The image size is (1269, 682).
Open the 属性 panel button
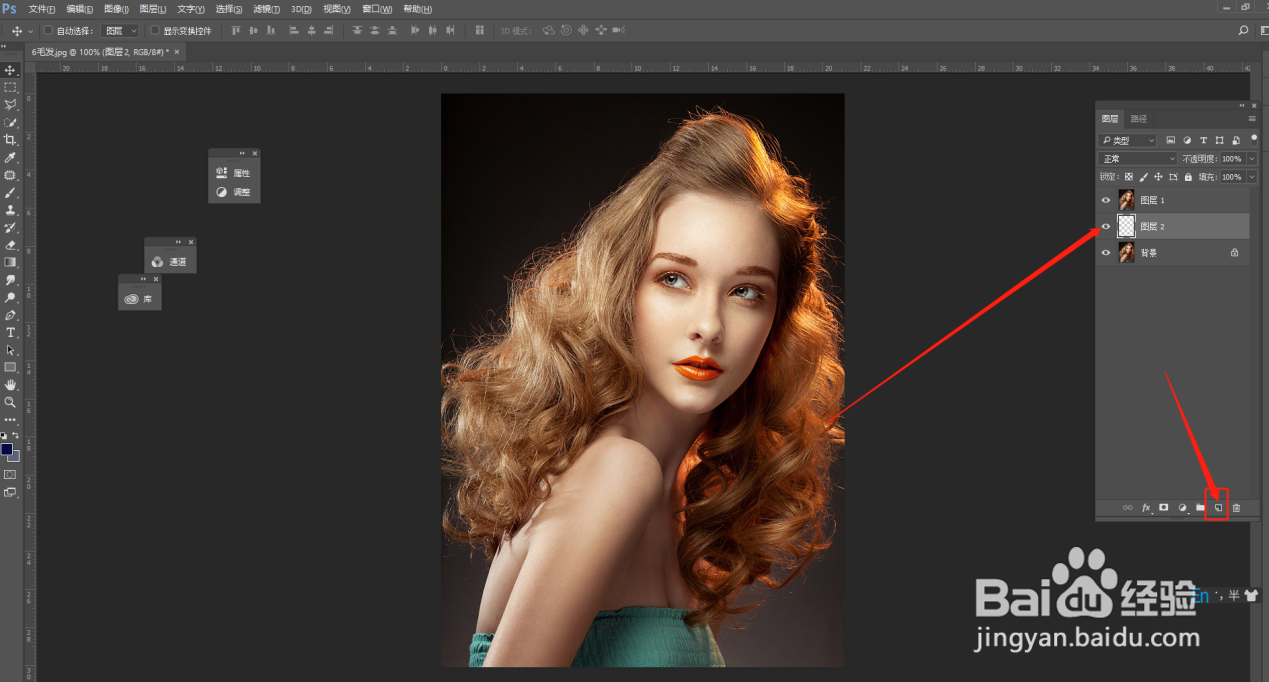pos(234,172)
